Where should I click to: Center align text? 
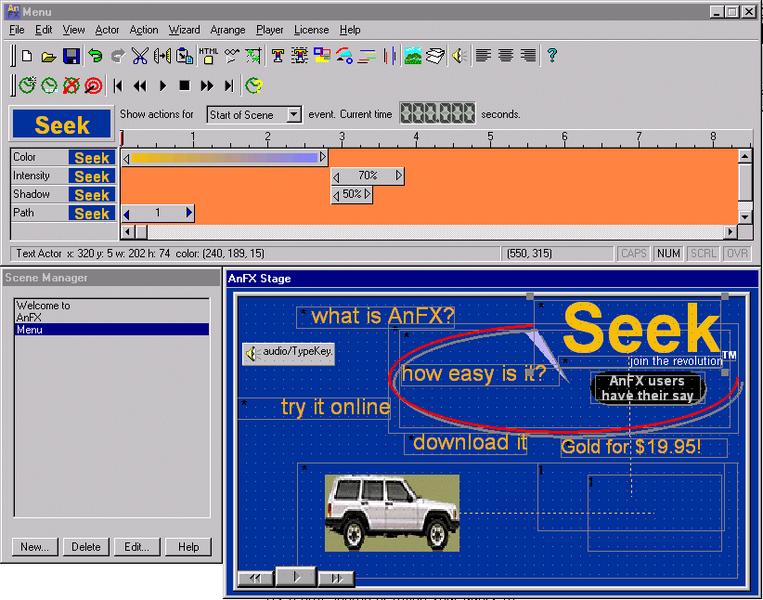click(506, 55)
